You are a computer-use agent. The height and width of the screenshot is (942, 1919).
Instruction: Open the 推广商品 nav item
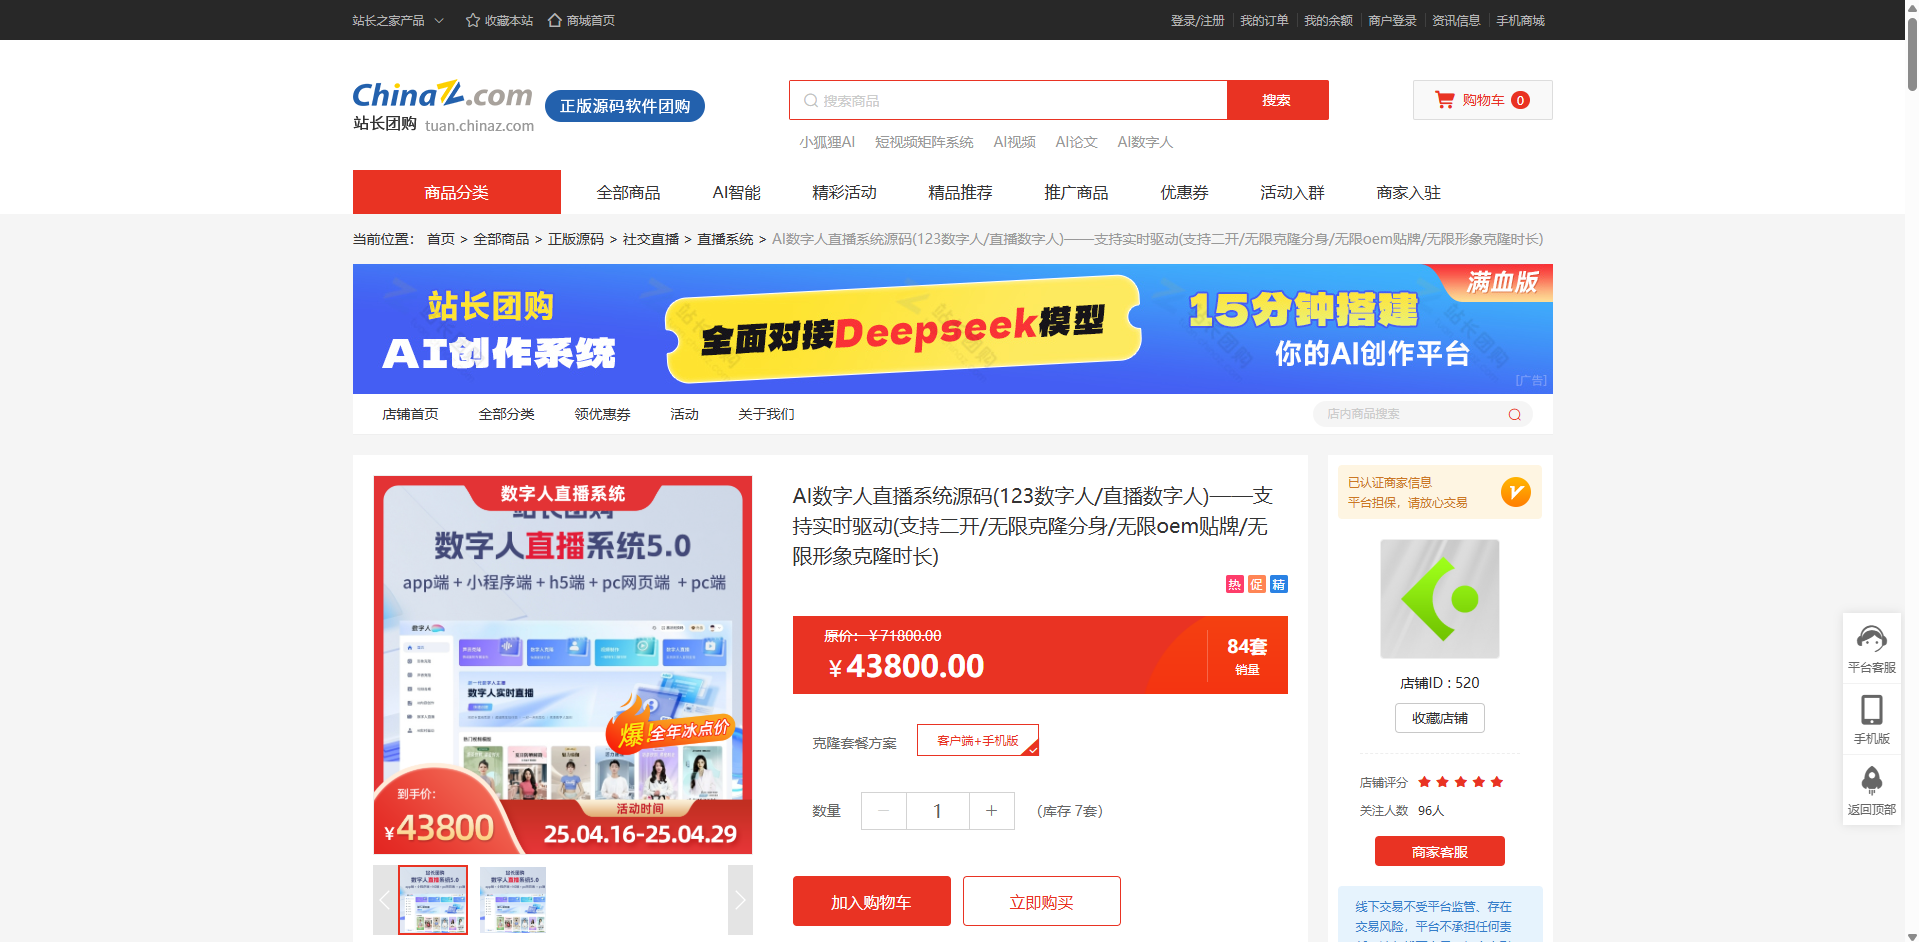tap(1077, 192)
